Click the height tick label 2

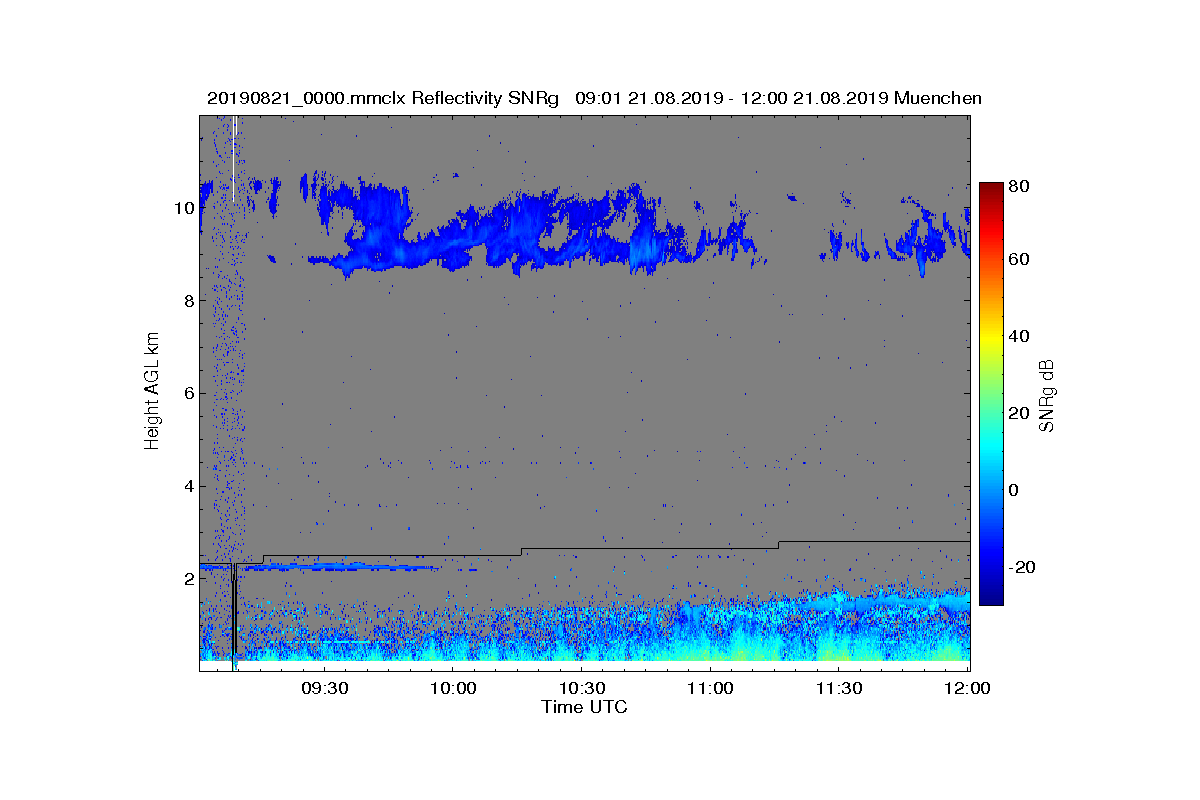[x=187, y=579]
